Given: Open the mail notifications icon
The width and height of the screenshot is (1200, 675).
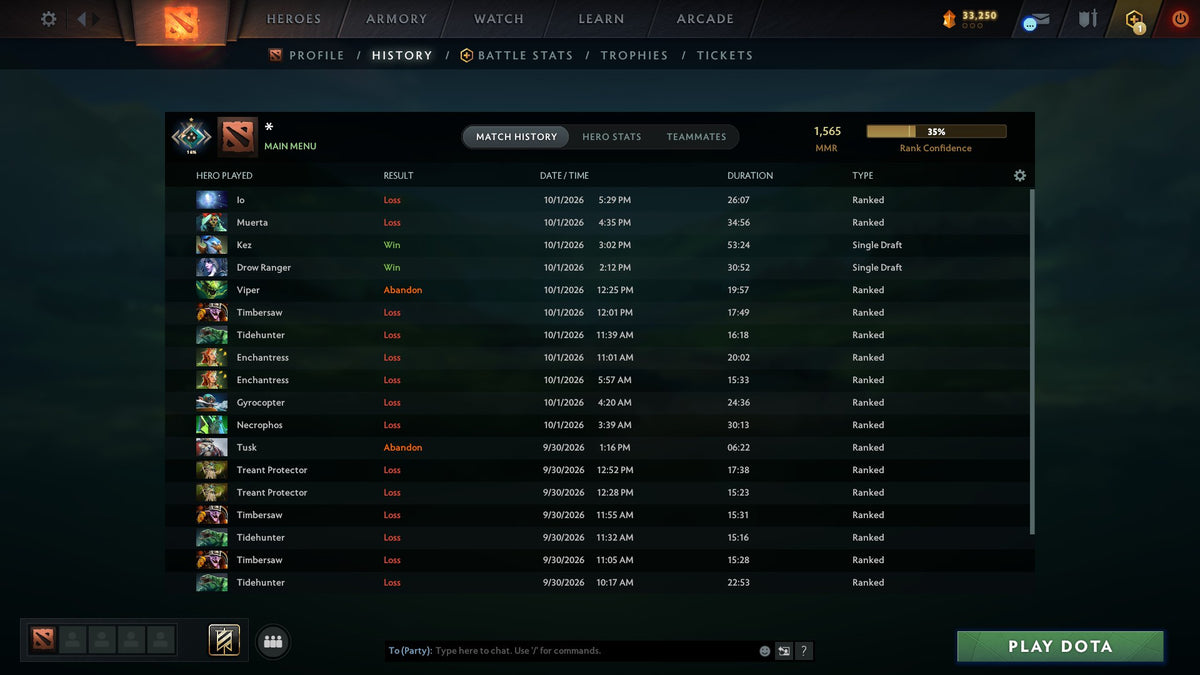Looking at the screenshot, I should [x=1036, y=20].
